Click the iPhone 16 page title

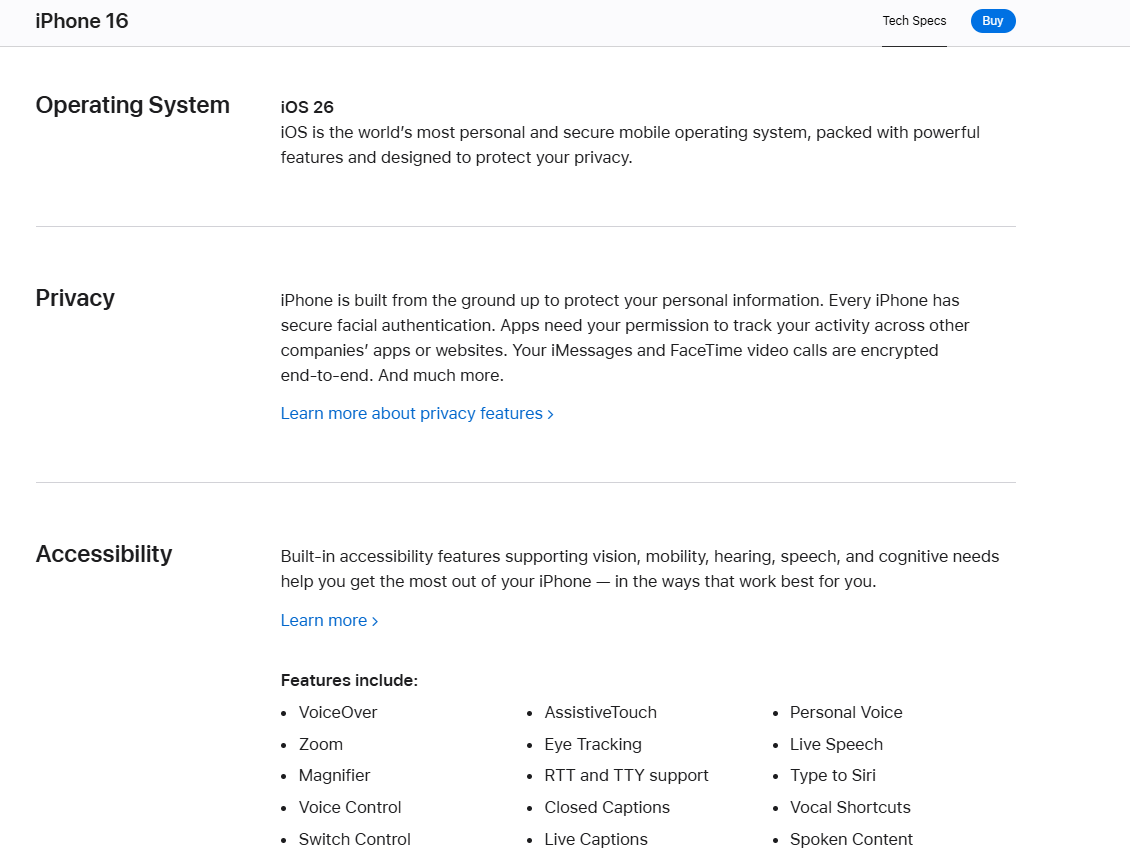(x=82, y=21)
